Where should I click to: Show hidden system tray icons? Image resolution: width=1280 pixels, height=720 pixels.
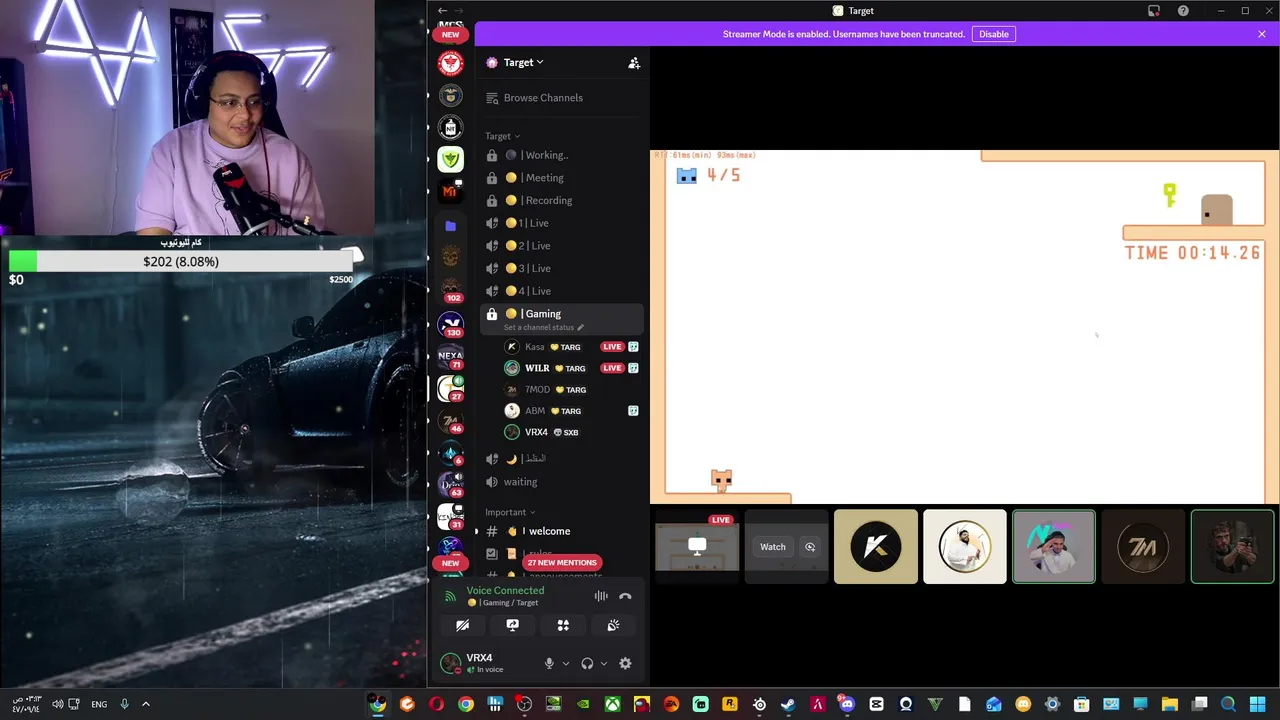coord(145,704)
